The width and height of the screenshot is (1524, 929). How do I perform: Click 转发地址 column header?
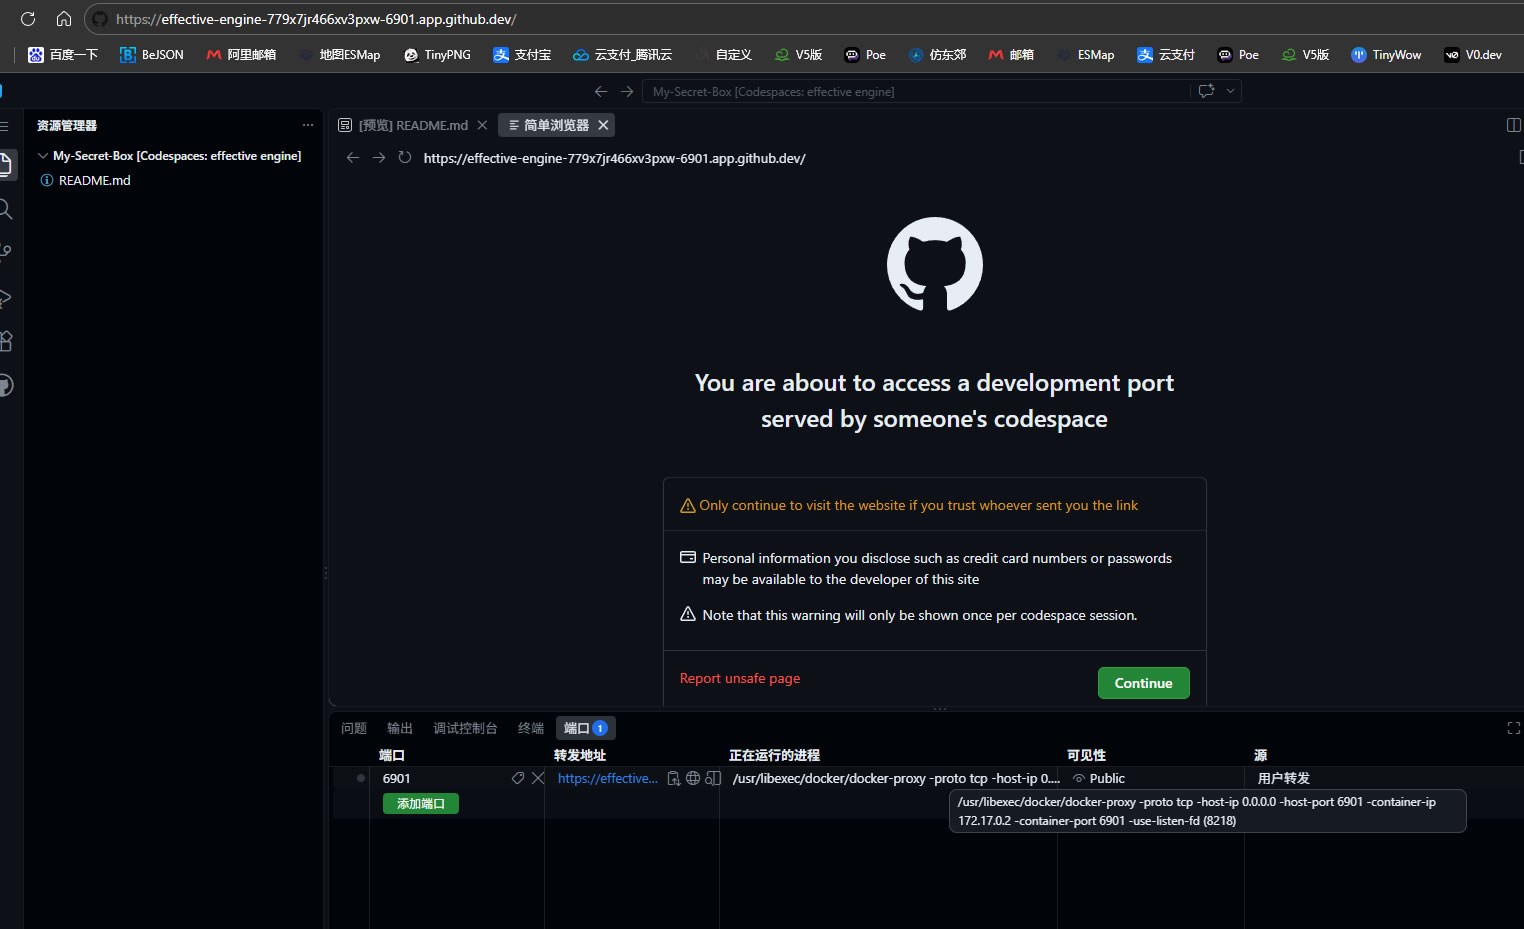(580, 755)
